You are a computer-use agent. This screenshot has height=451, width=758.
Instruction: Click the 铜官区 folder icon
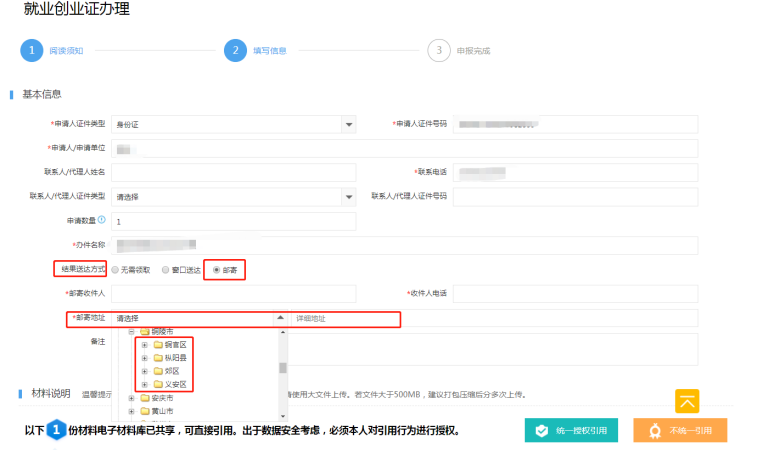click(x=158, y=345)
